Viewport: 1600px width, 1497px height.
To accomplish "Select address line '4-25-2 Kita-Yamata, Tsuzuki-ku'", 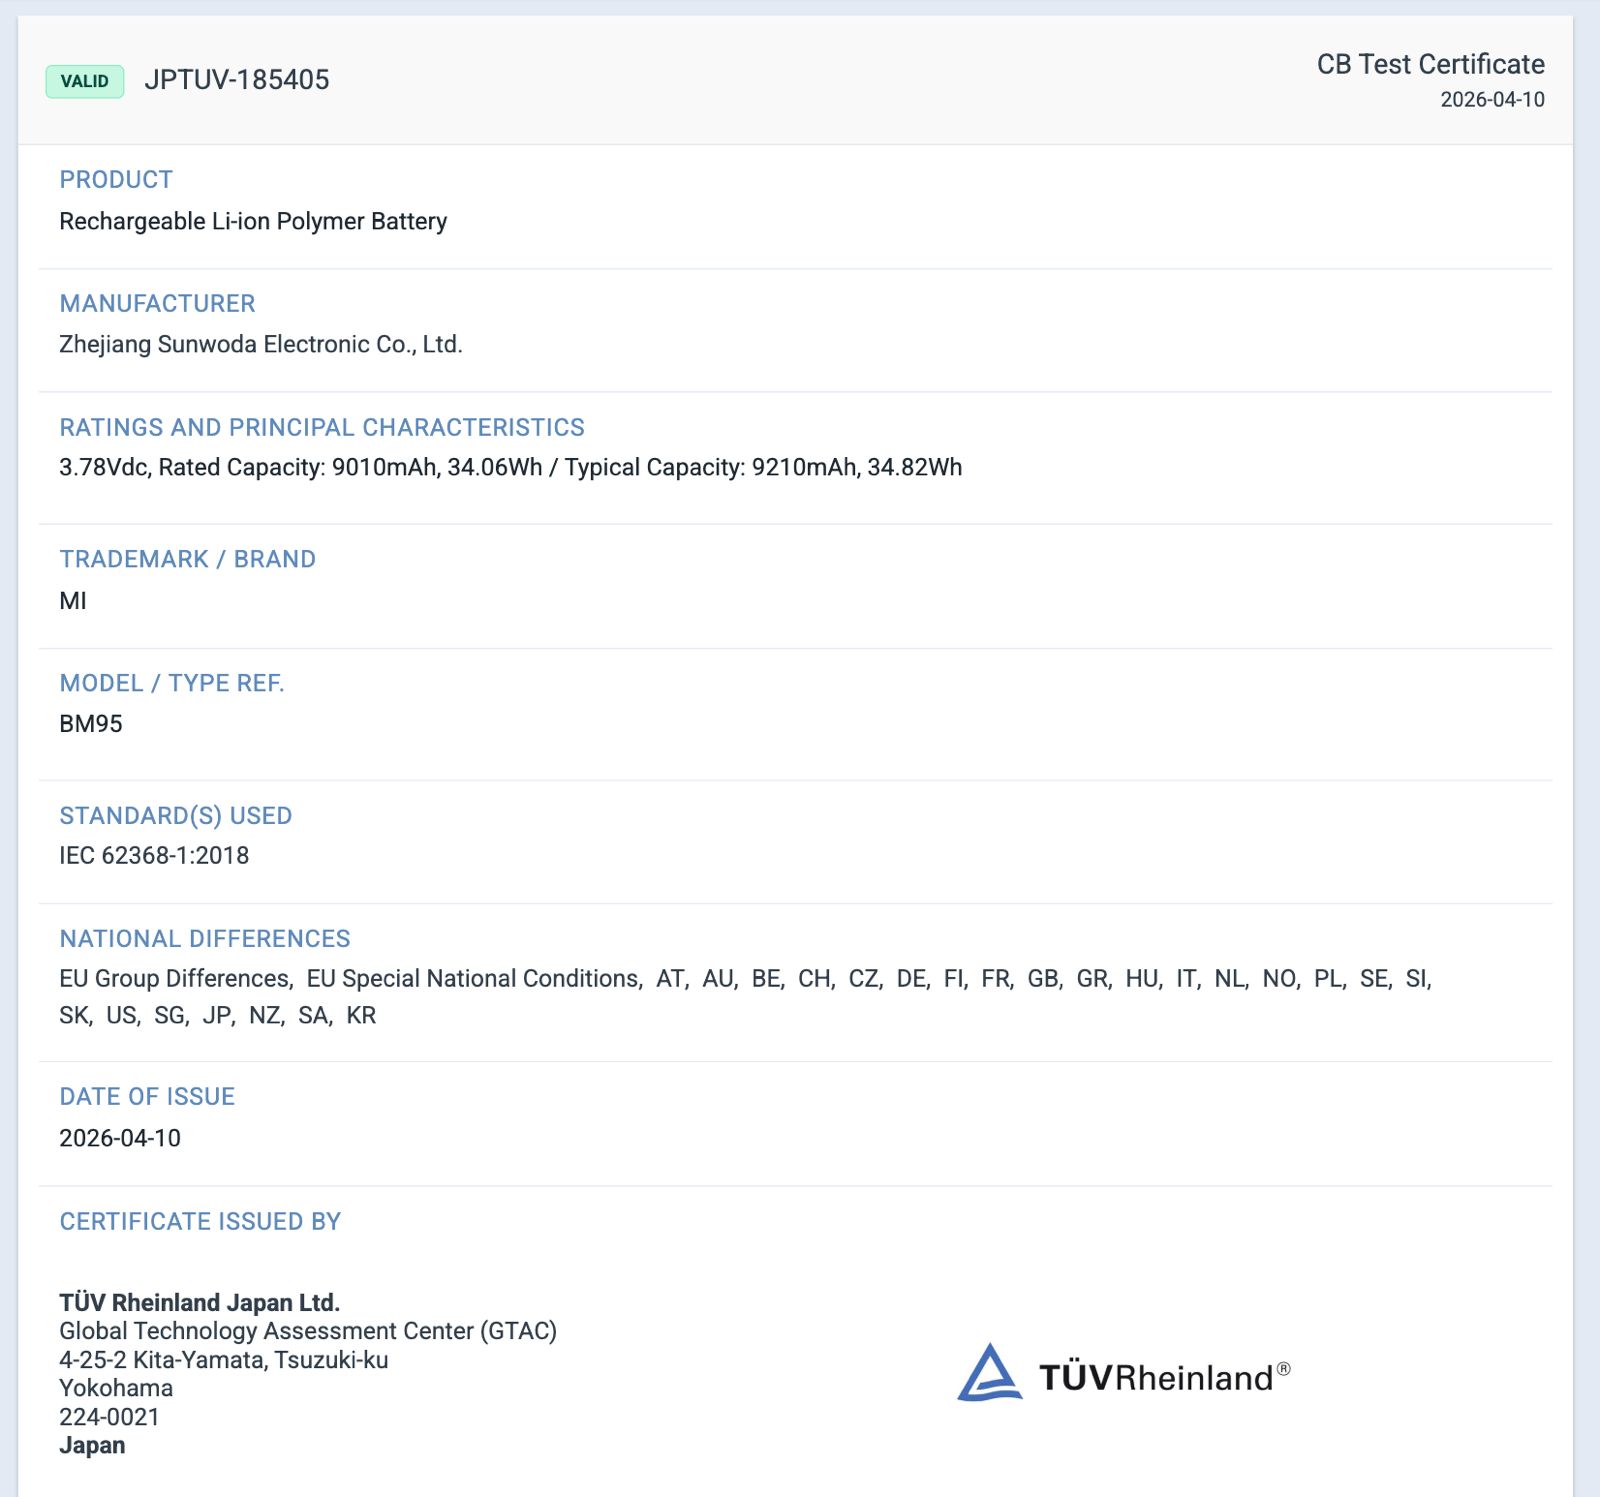I will pos(224,1360).
